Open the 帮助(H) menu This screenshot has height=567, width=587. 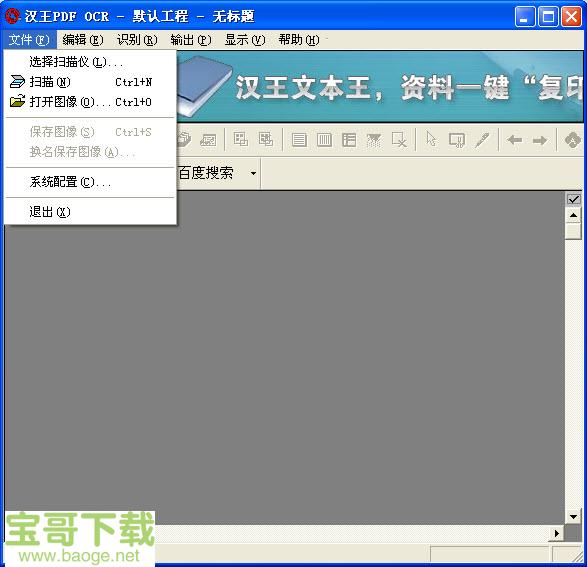coord(299,40)
